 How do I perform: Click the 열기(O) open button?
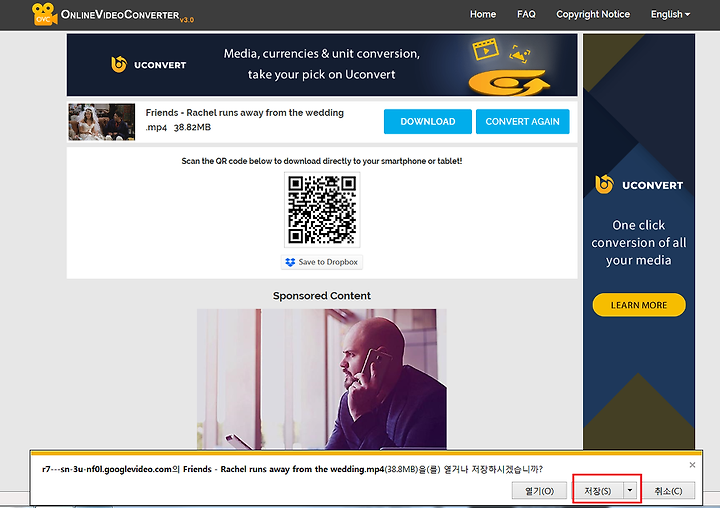point(539,491)
